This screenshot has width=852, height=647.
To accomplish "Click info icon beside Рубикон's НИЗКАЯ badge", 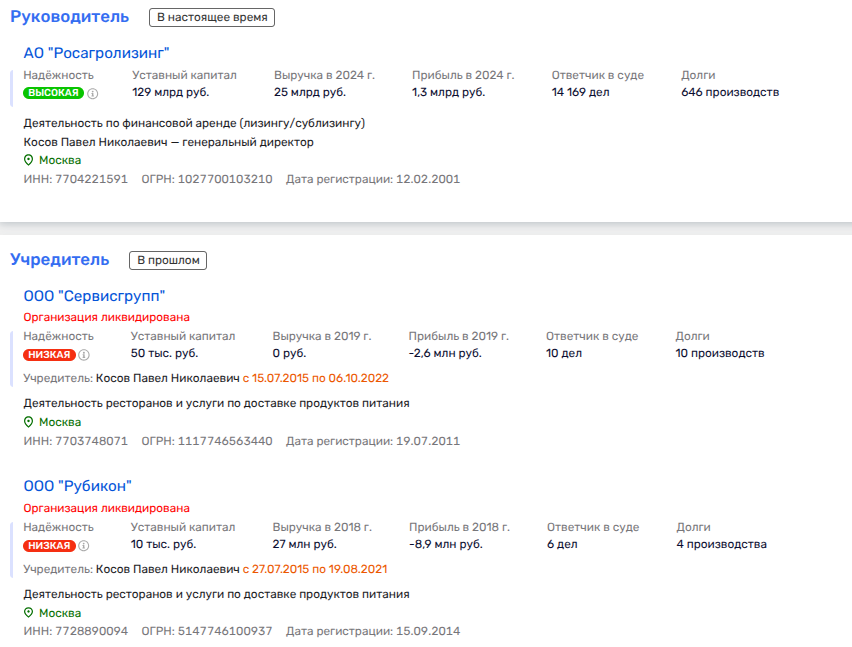I will tap(84, 545).
